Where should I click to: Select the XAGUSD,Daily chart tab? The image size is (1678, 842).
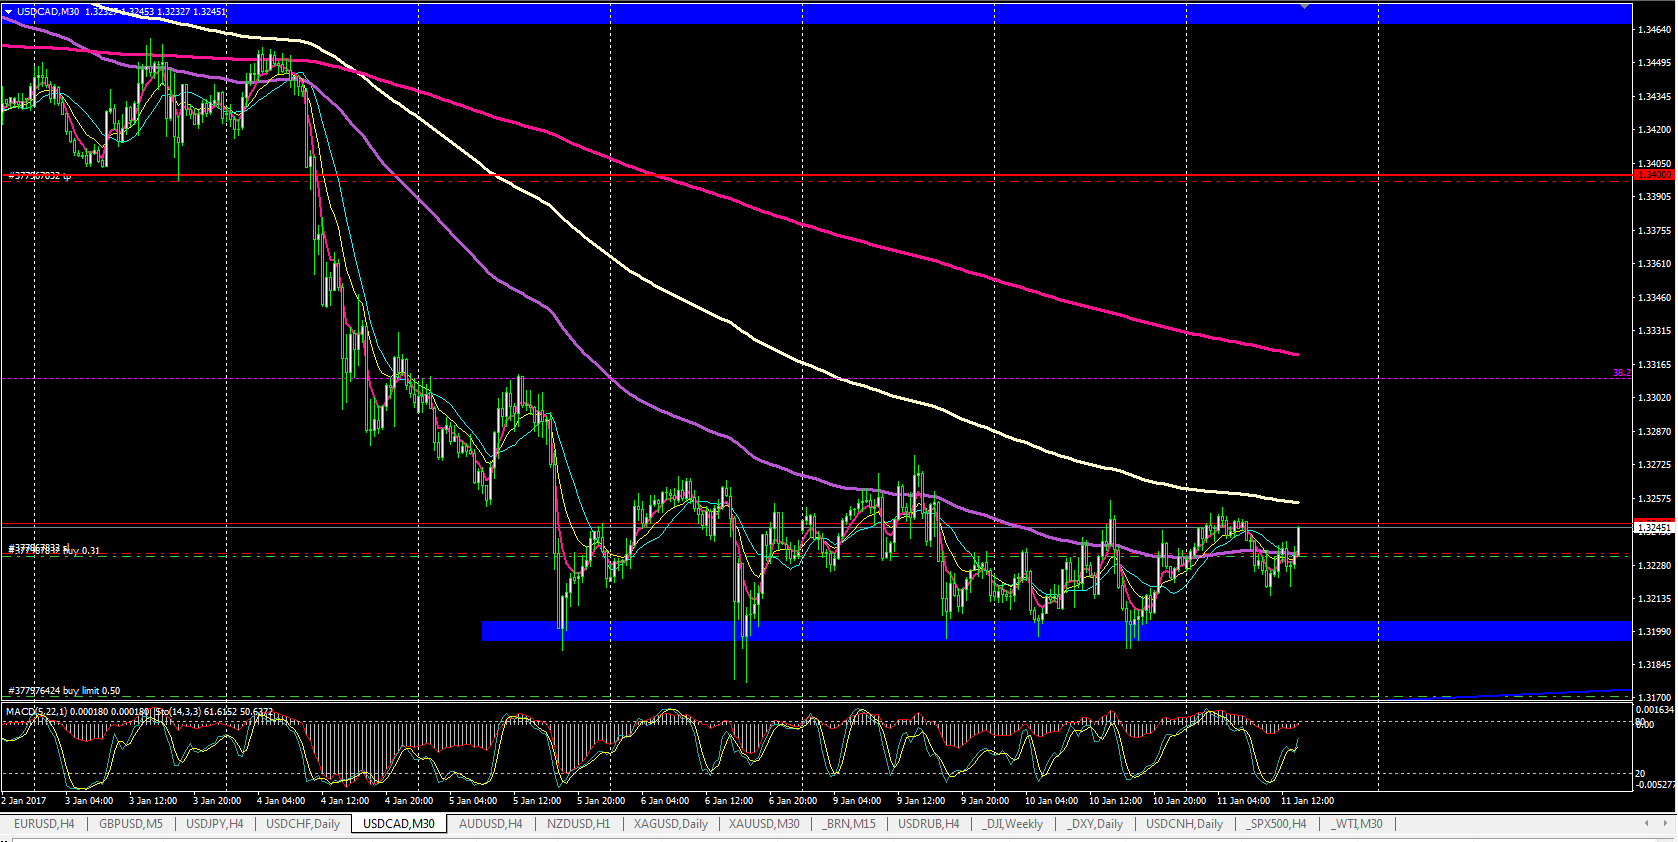click(x=671, y=824)
